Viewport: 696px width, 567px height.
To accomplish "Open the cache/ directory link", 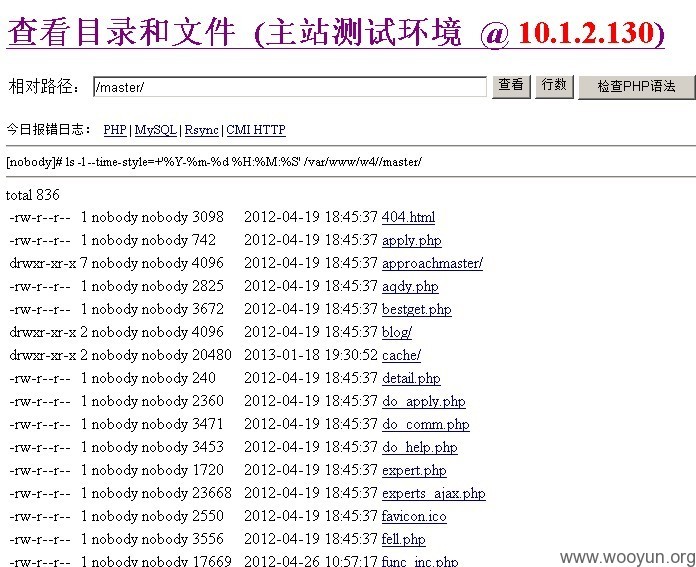I will 401,356.
